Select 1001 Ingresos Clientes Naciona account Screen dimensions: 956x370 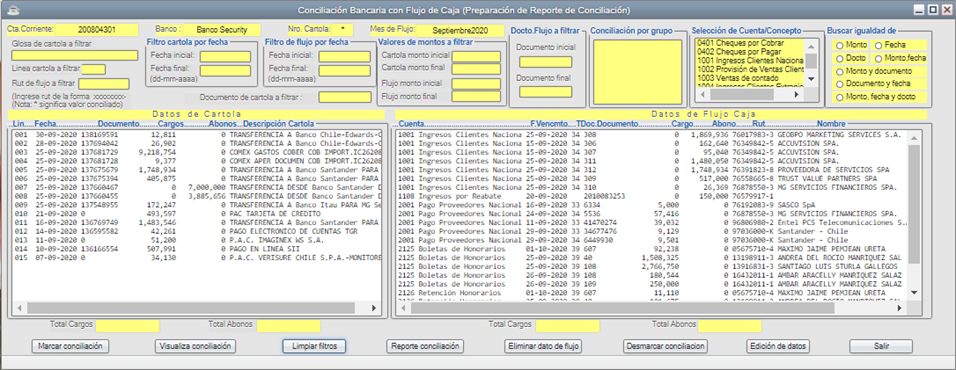[x=749, y=61]
